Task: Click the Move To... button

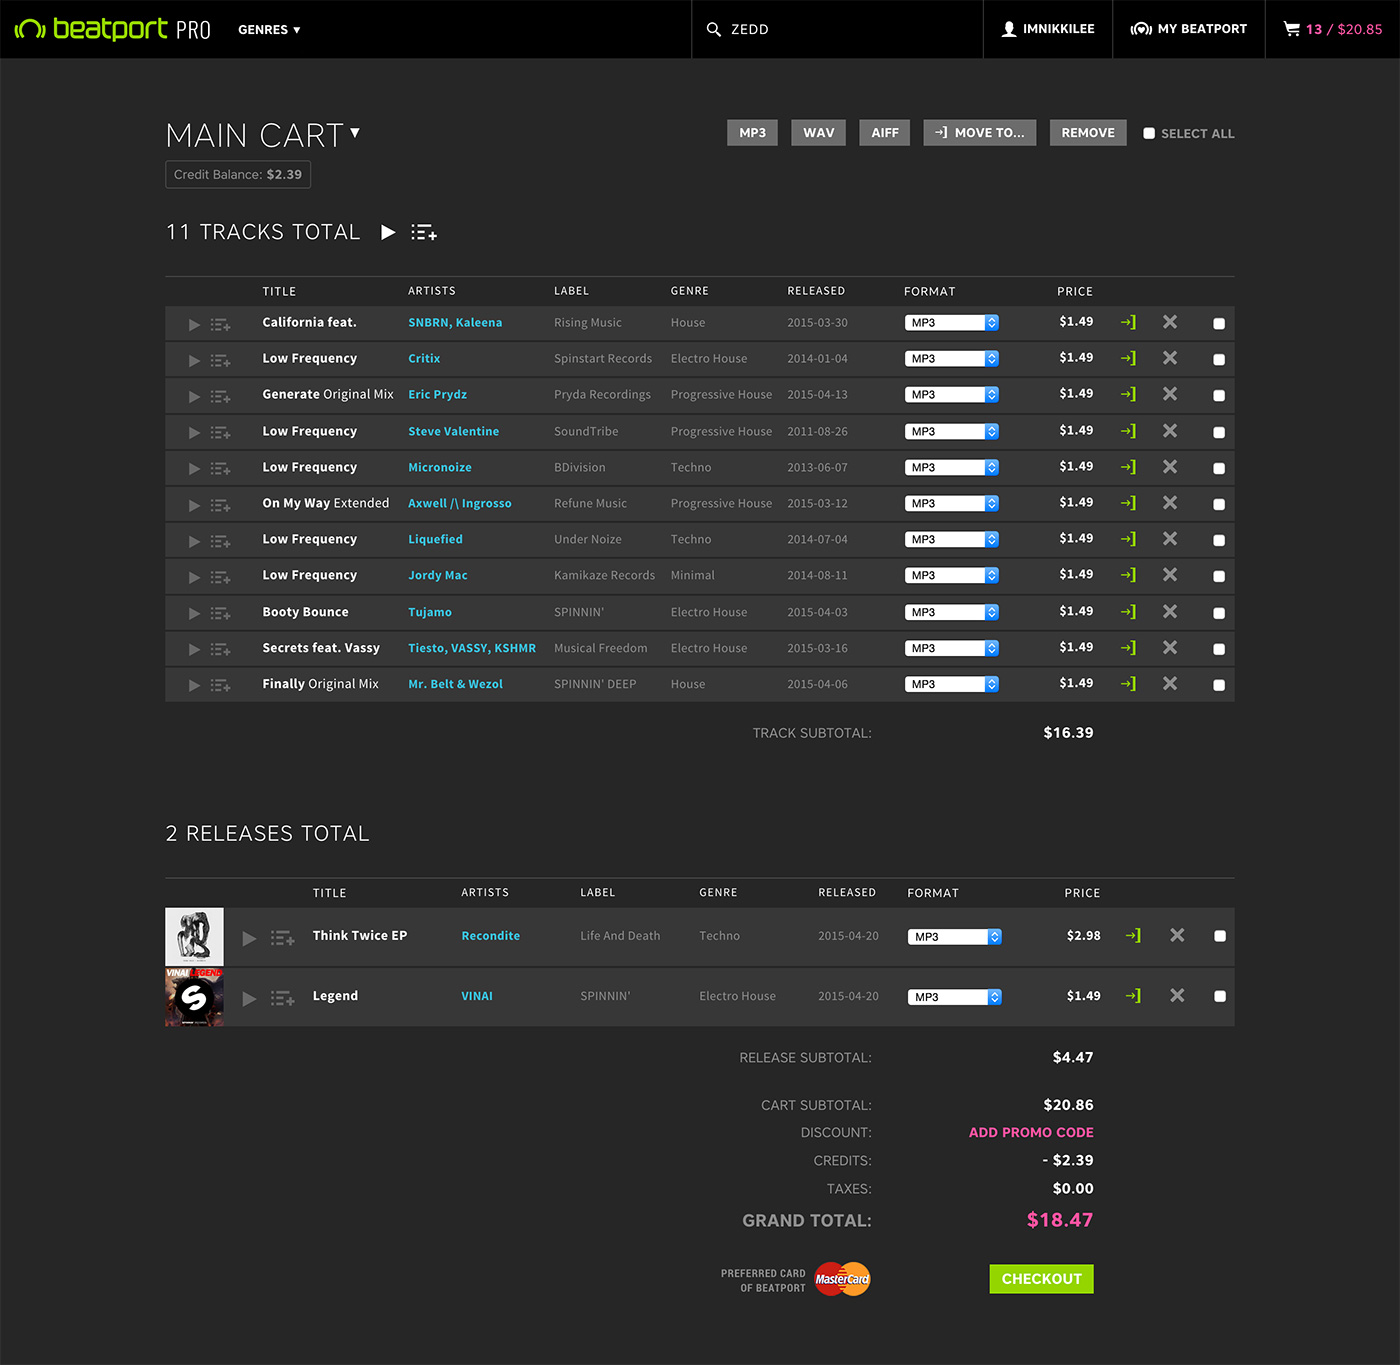Action: click(x=980, y=133)
